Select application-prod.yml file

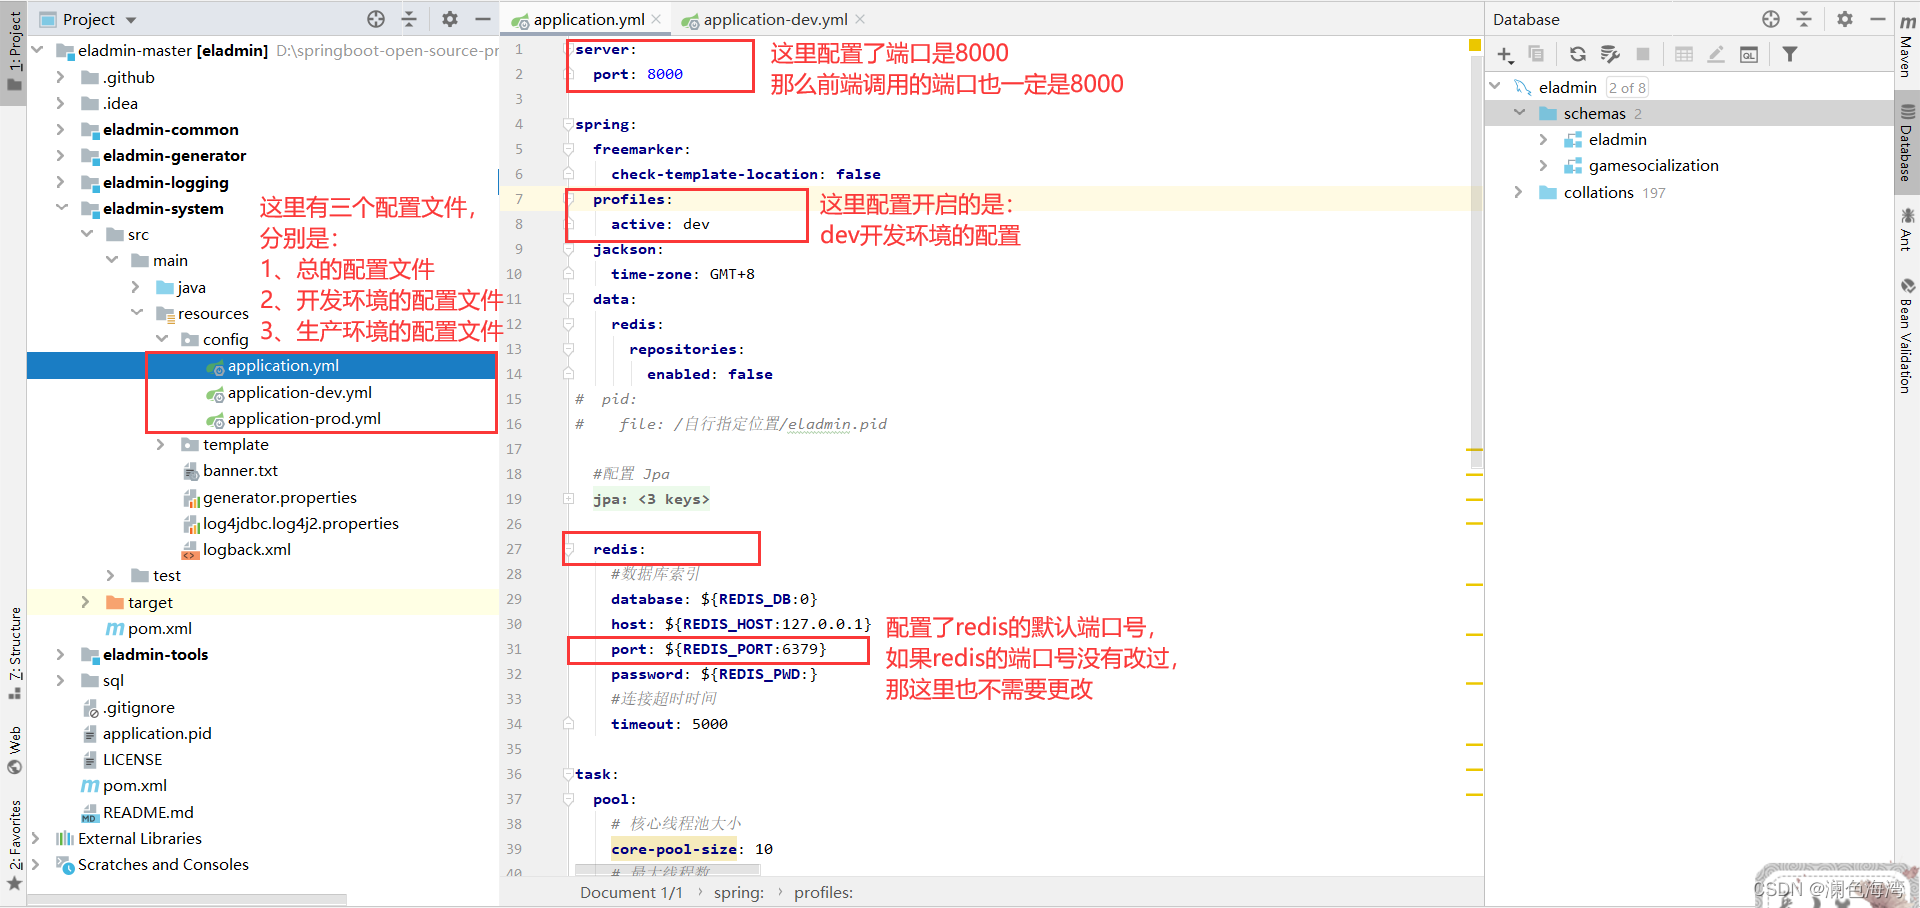(x=304, y=419)
